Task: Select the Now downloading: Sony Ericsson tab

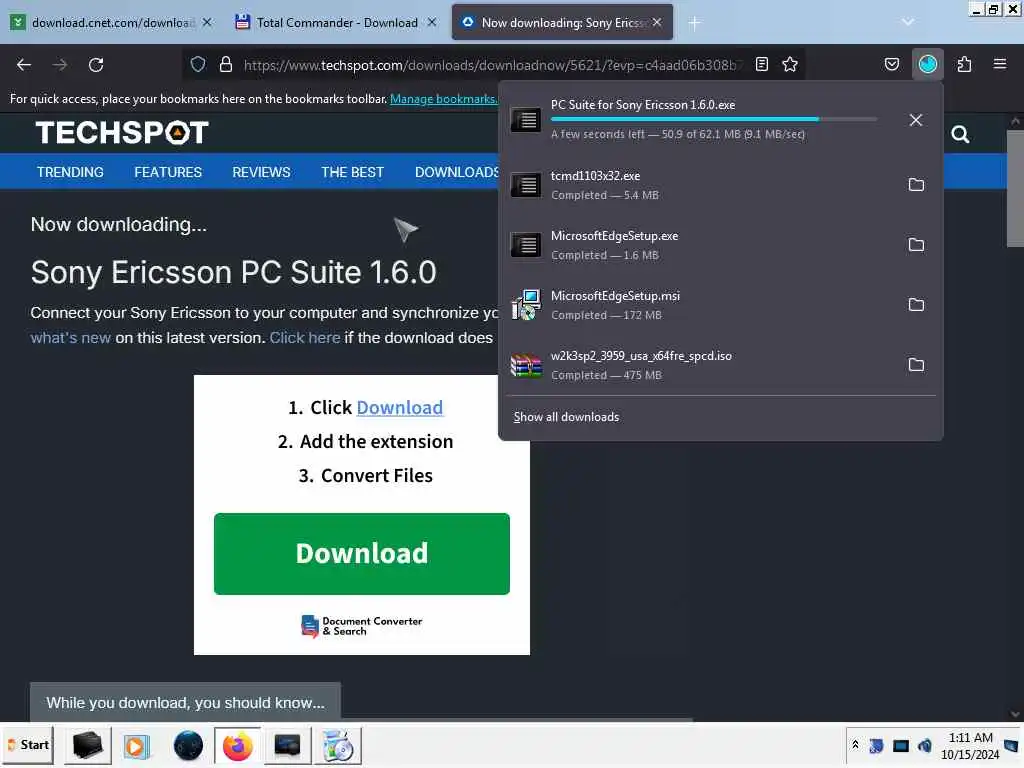Action: tap(562, 23)
